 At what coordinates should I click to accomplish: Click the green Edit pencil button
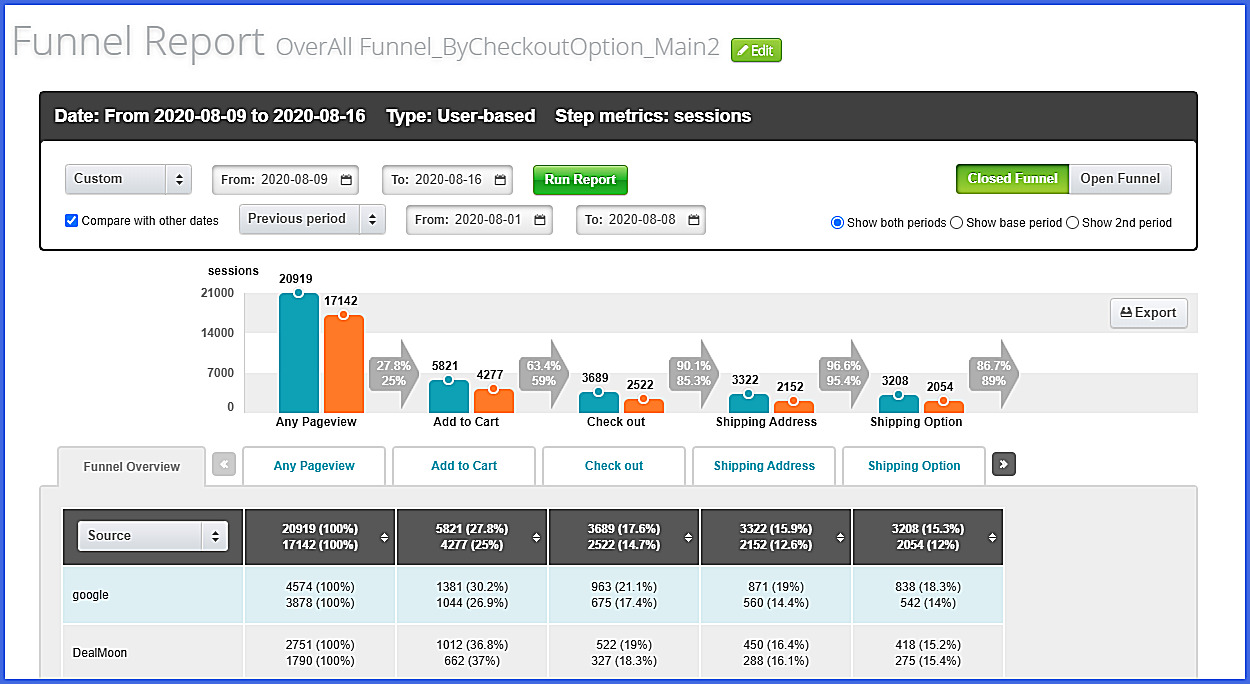tap(756, 50)
